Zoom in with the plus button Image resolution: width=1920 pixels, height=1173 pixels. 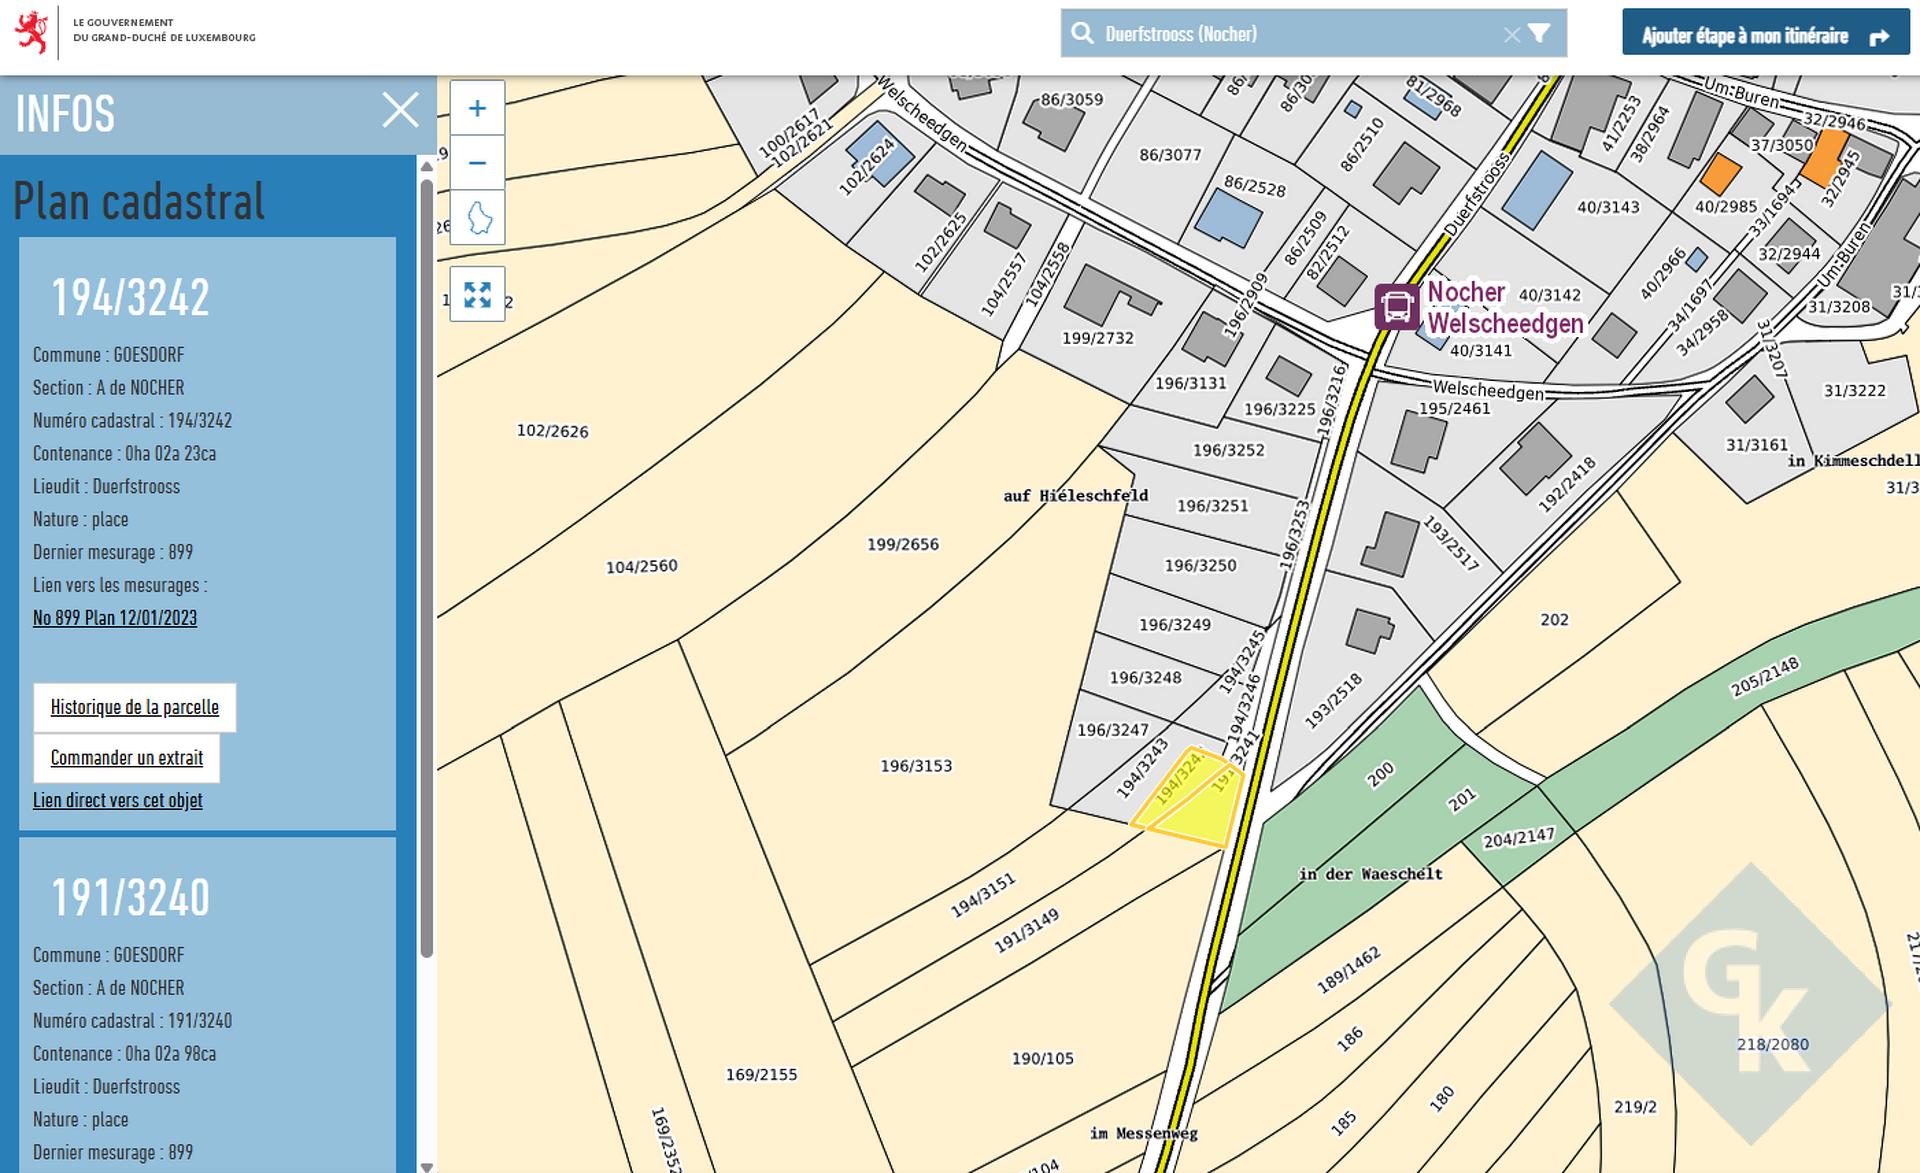click(477, 108)
